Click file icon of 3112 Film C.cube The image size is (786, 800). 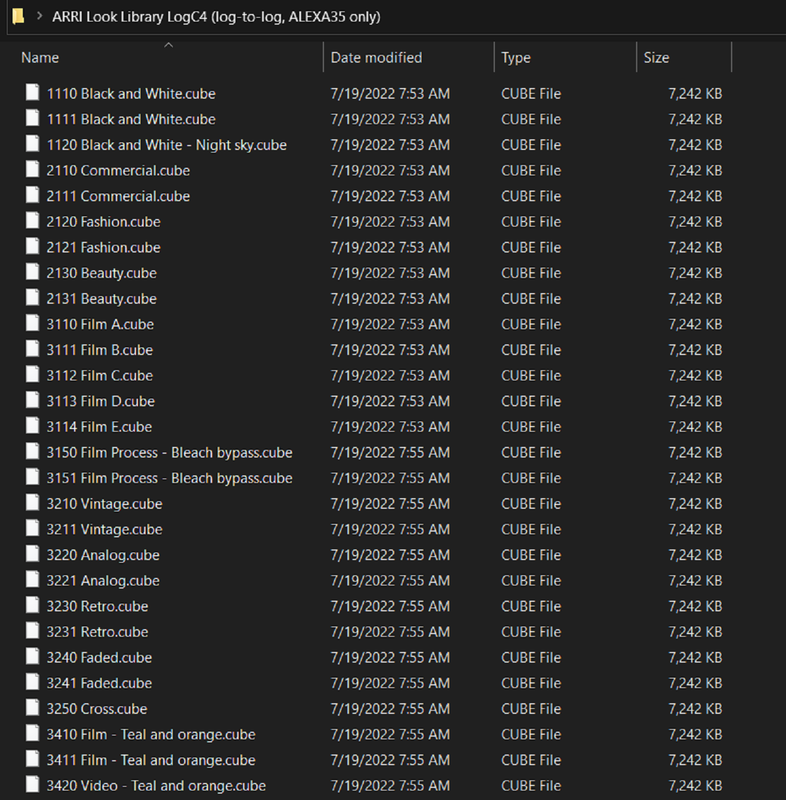coord(33,374)
